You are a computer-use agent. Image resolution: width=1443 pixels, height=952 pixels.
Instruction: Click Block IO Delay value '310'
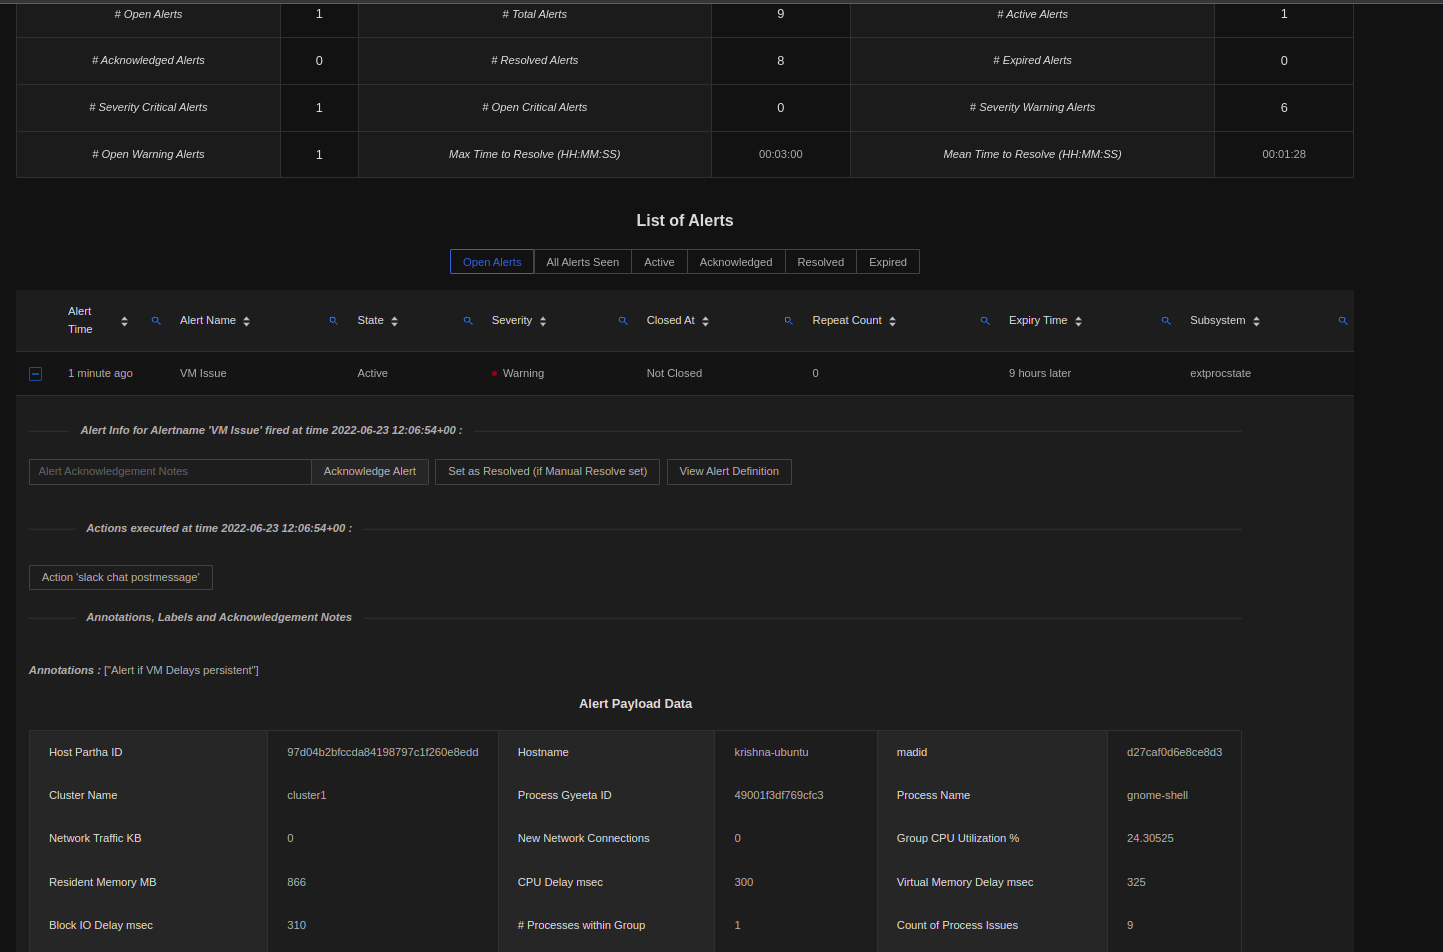[296, 926]
